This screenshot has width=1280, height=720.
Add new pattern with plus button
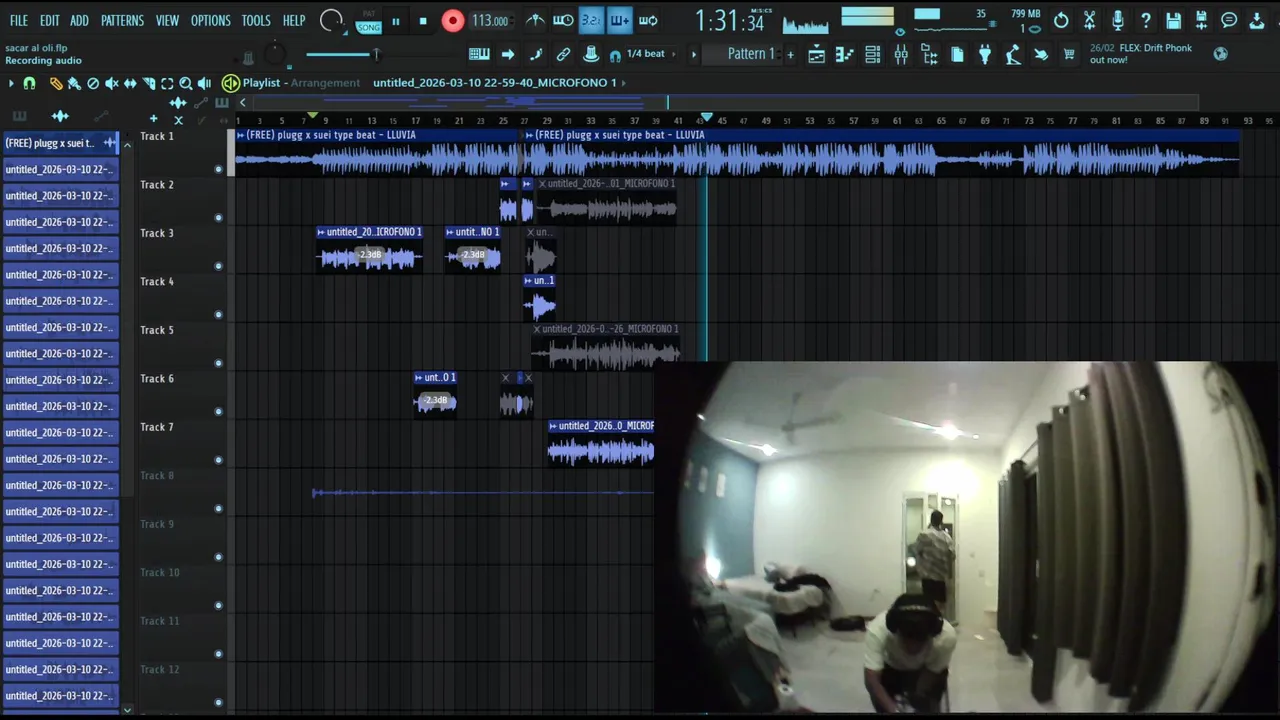[790, 54]
